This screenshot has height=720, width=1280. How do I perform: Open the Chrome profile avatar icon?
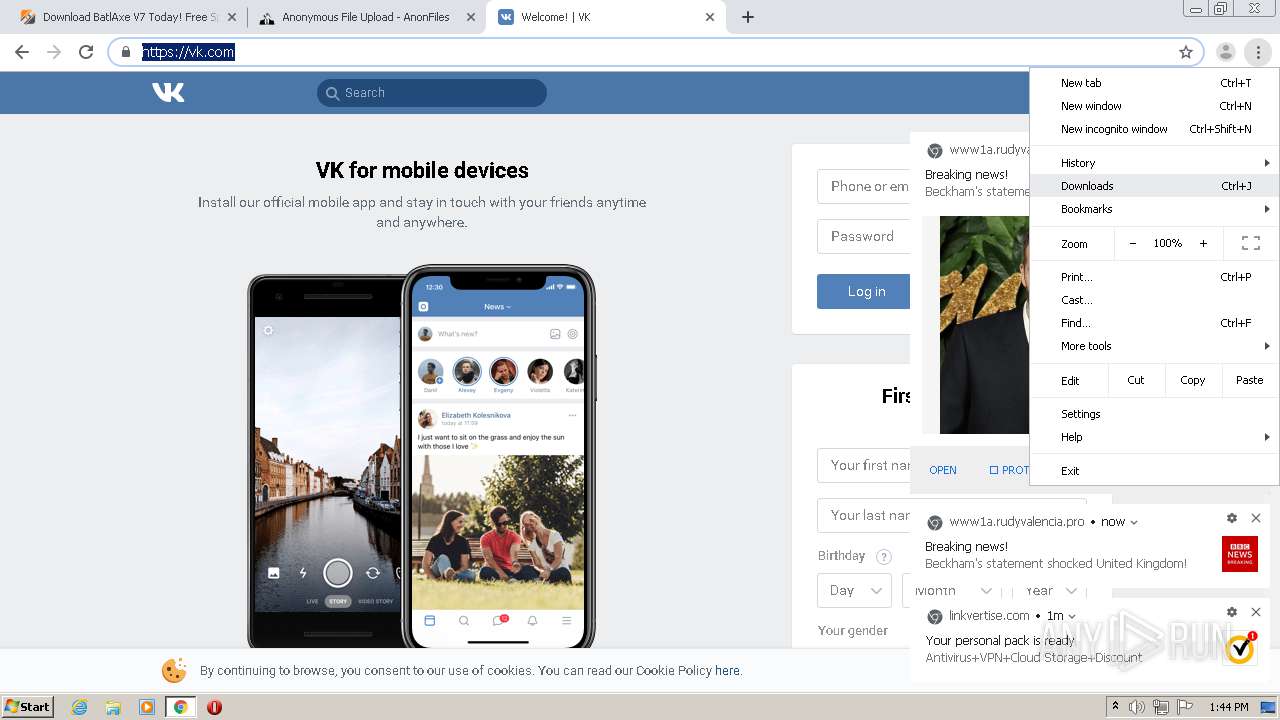(x=1225, y=52)
